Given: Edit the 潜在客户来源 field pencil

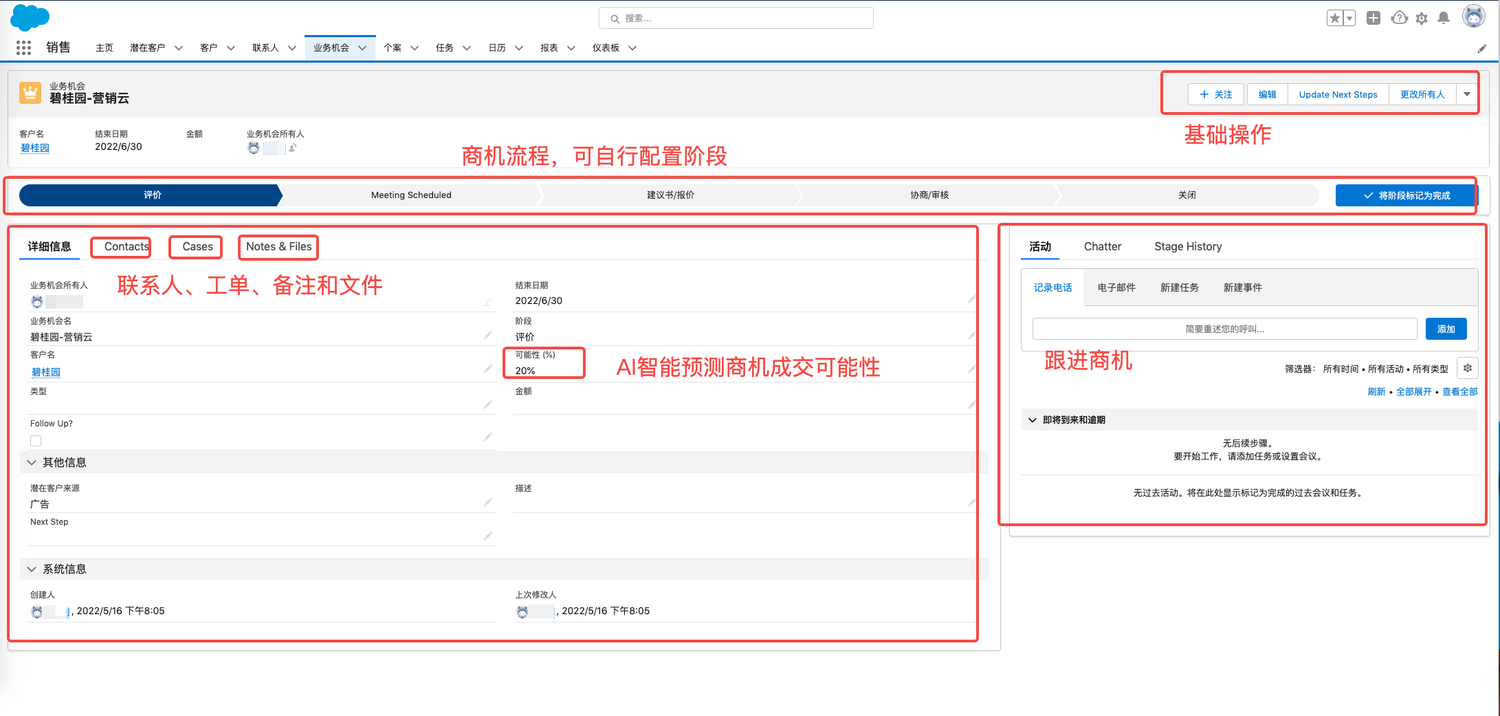Looking at the screenshot, I should [x=488, y=503].
